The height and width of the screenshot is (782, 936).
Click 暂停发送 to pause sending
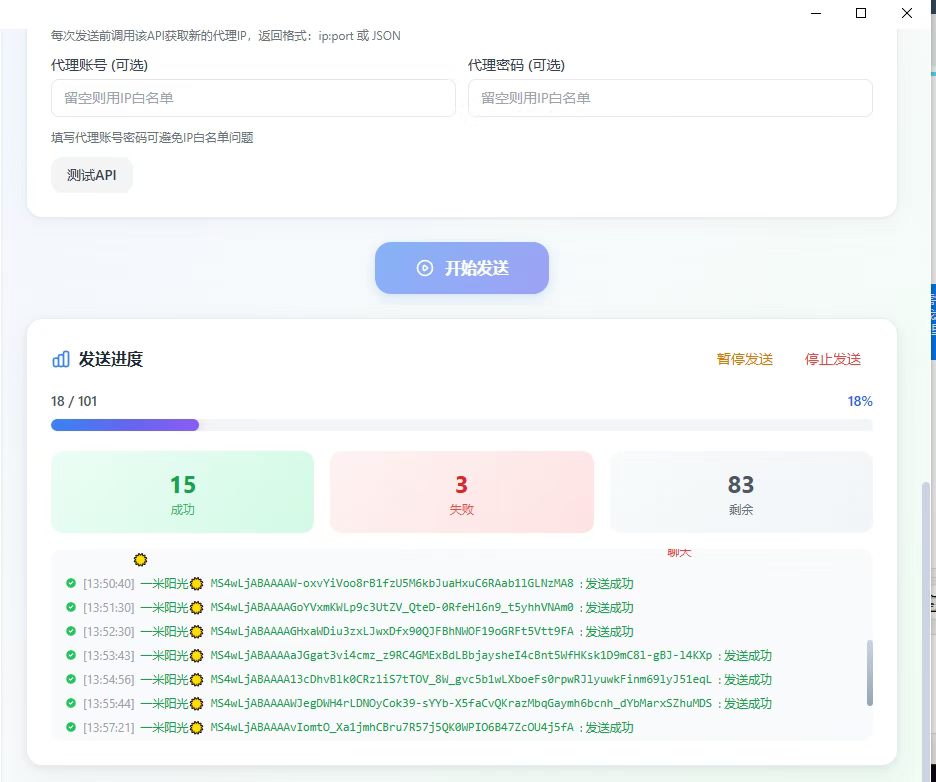[744, 359]
